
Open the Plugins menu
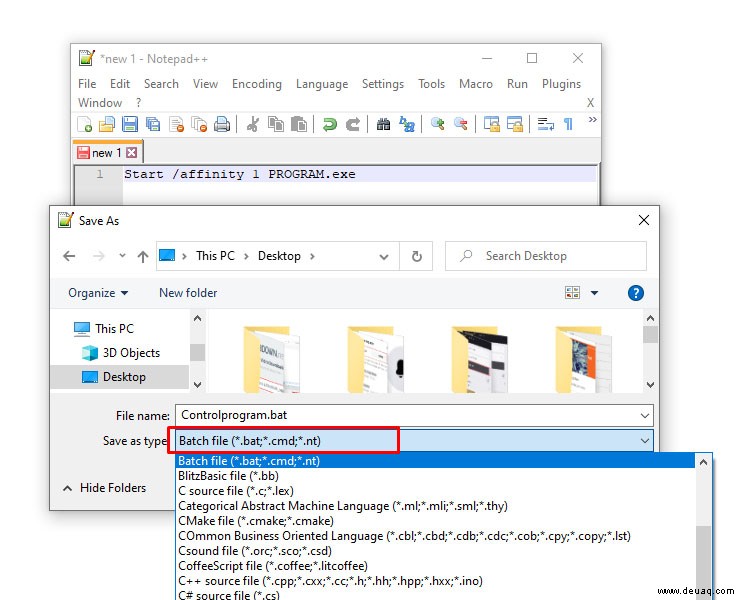tap(561, 84)
